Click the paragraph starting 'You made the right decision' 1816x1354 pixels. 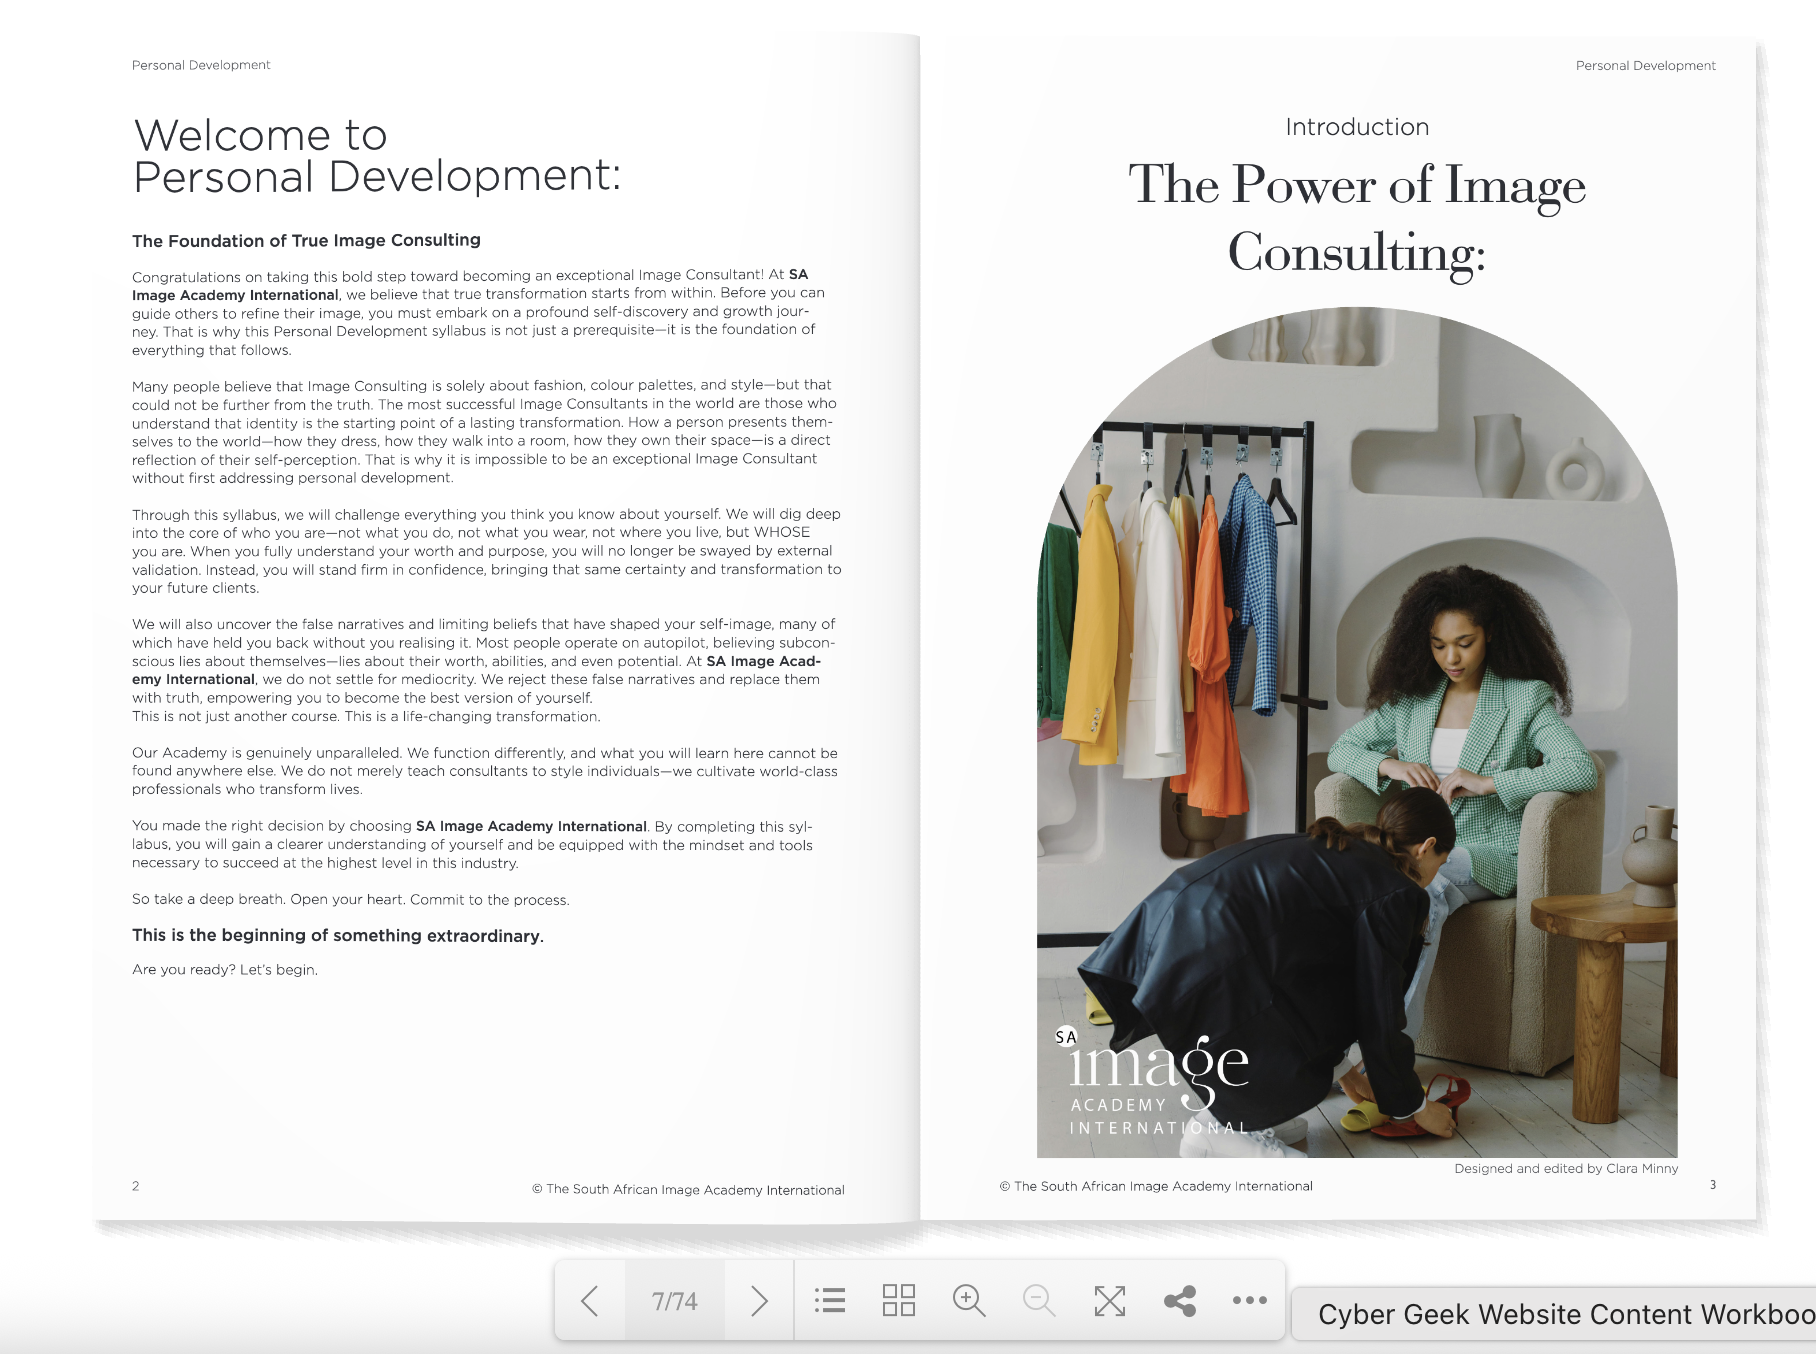click(x=473, y=844)
